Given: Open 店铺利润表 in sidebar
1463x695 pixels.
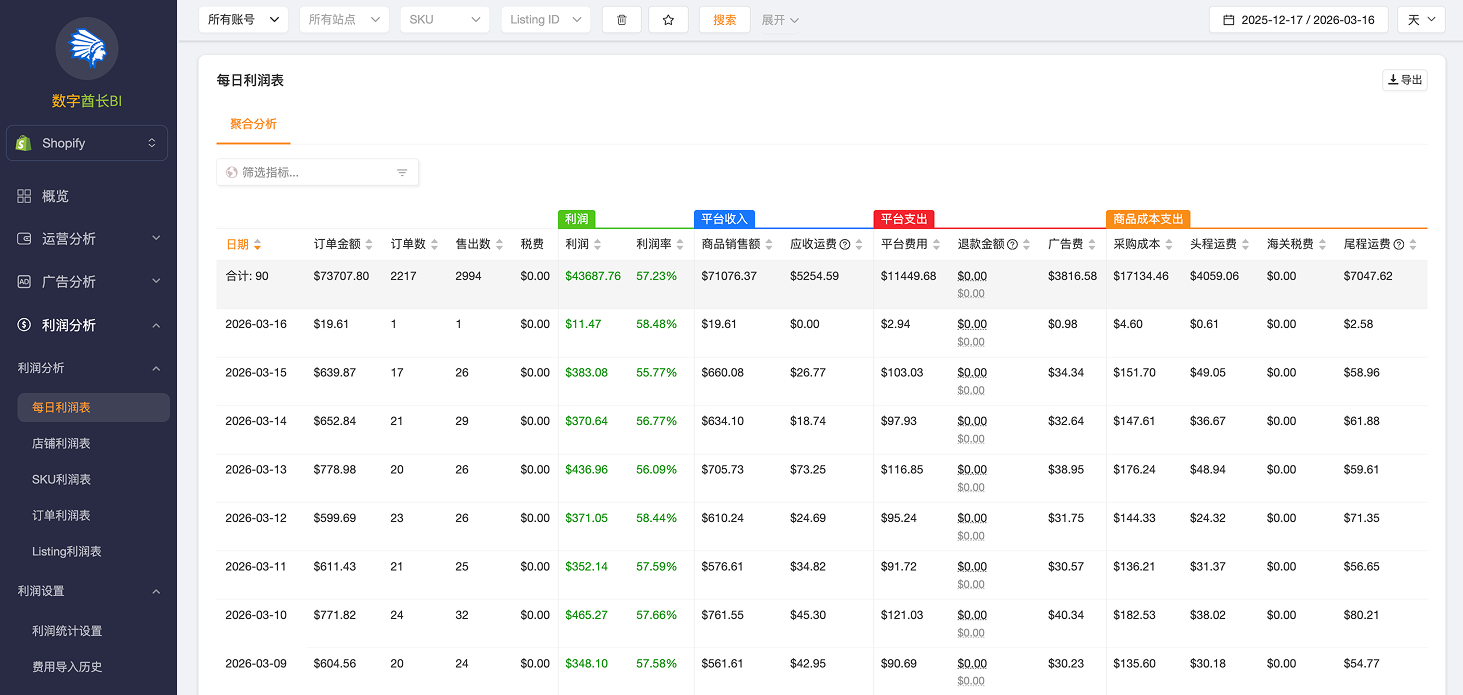Looking at the screenshot, I should click(61, 444).
